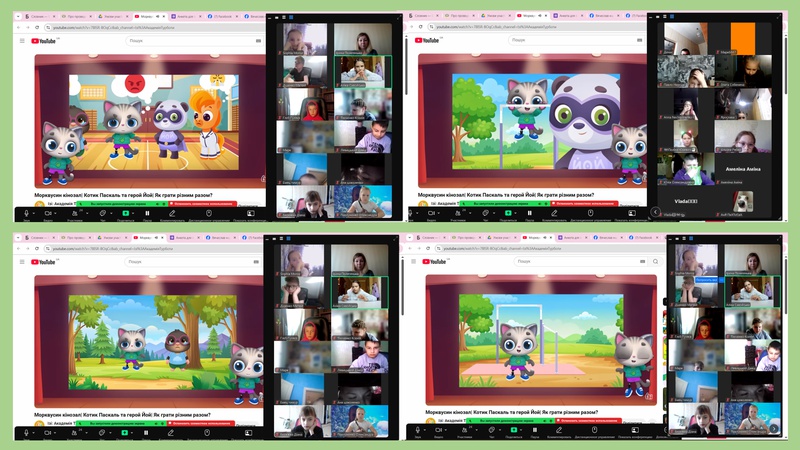Expand video options chevron in top-right Zoom toolbar

point(439,213)
